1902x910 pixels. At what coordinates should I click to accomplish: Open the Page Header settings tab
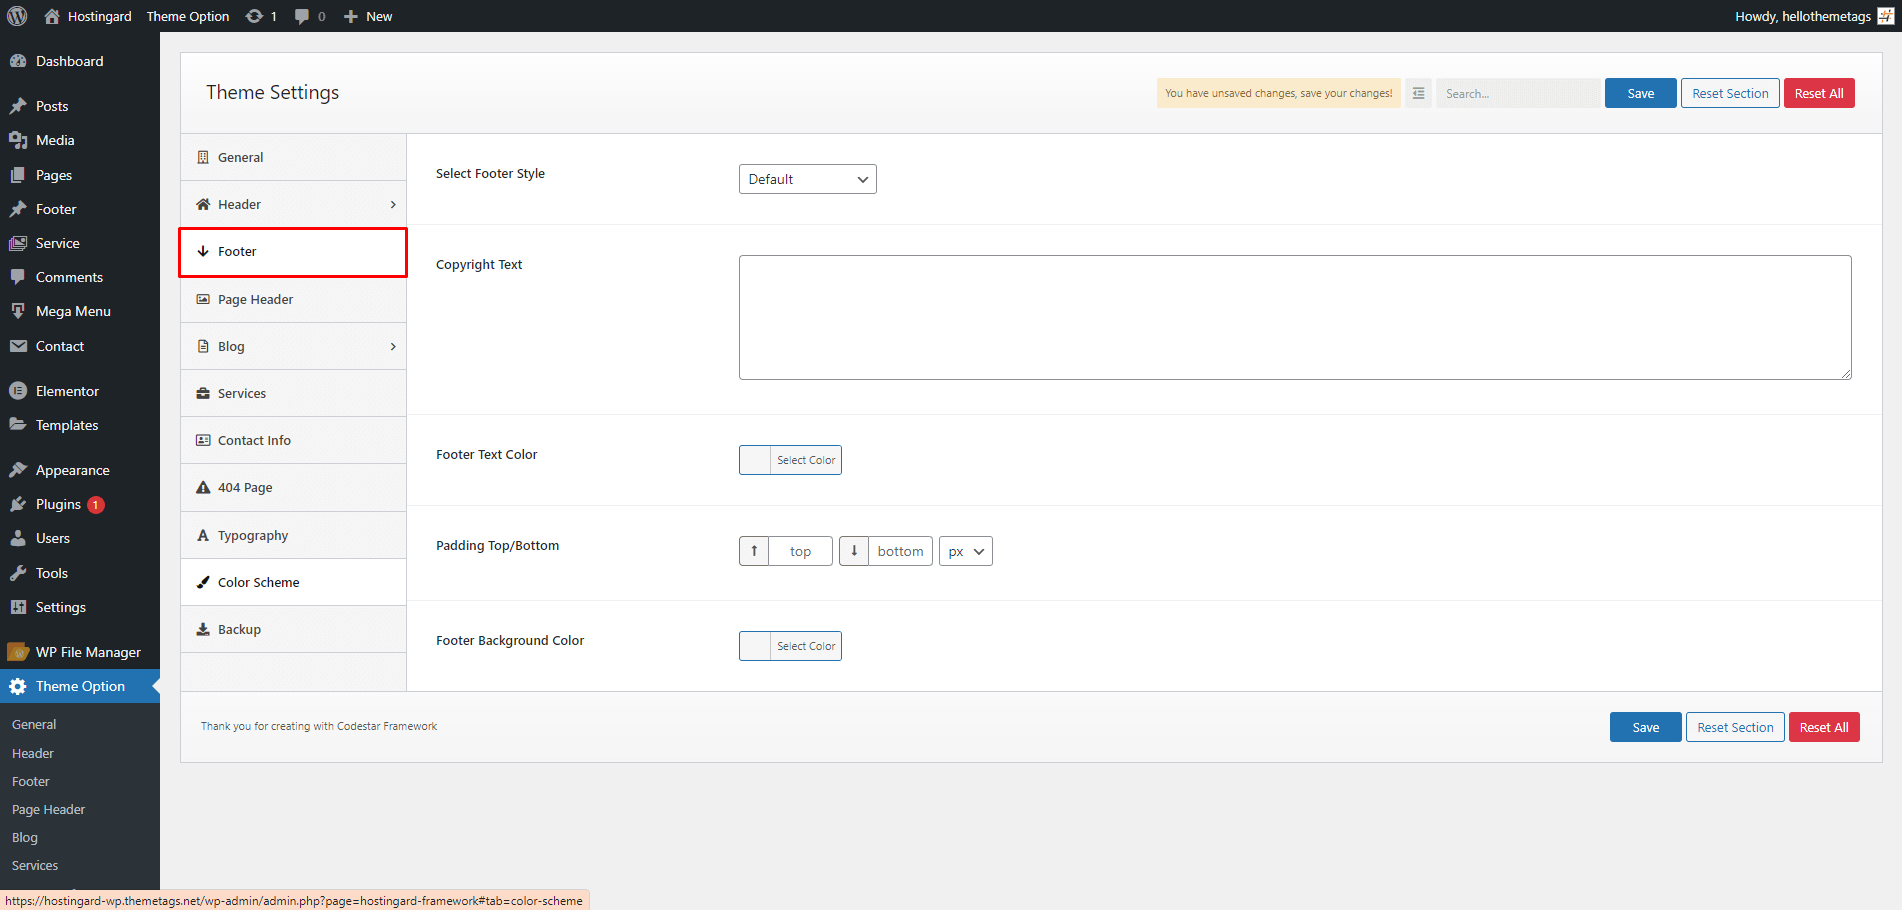[293, 299]
